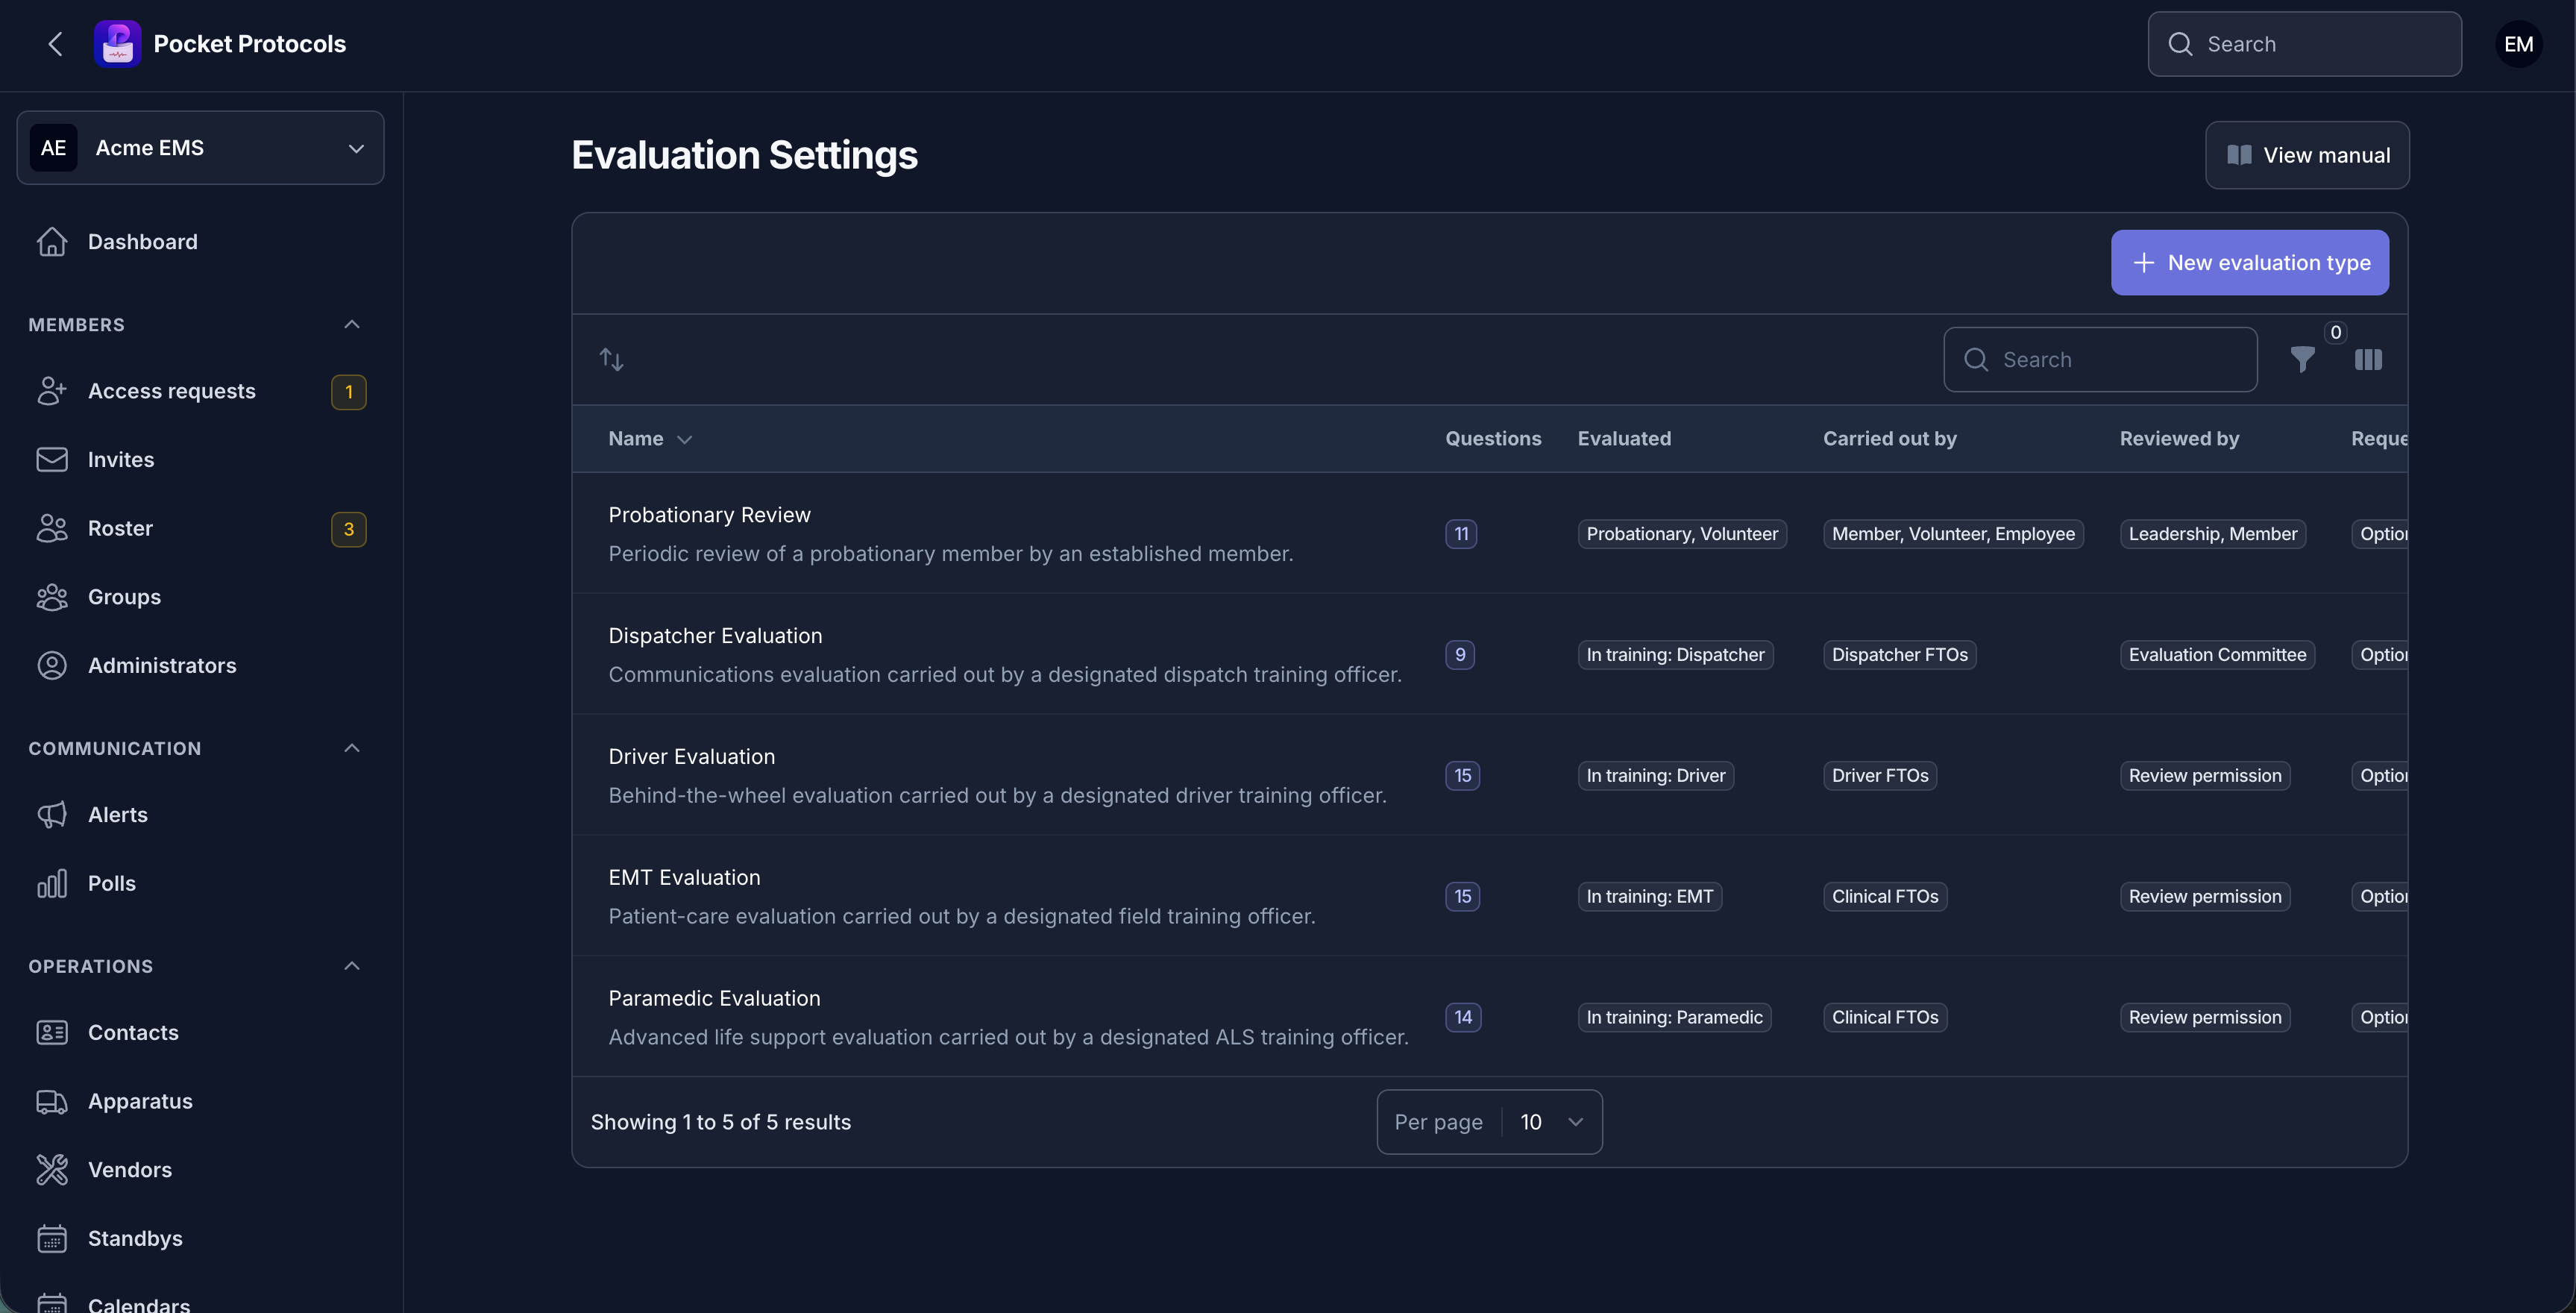
Task: Open the Acme EMS organization dropdown
Action: [x=200, y=148]
